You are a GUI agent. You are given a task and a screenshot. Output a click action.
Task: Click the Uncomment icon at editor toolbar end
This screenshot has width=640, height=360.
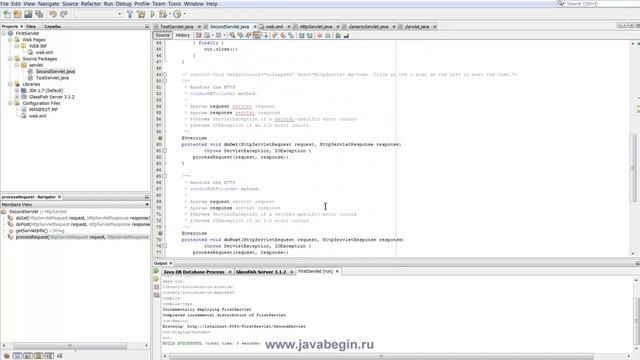[x=346, y=36]
